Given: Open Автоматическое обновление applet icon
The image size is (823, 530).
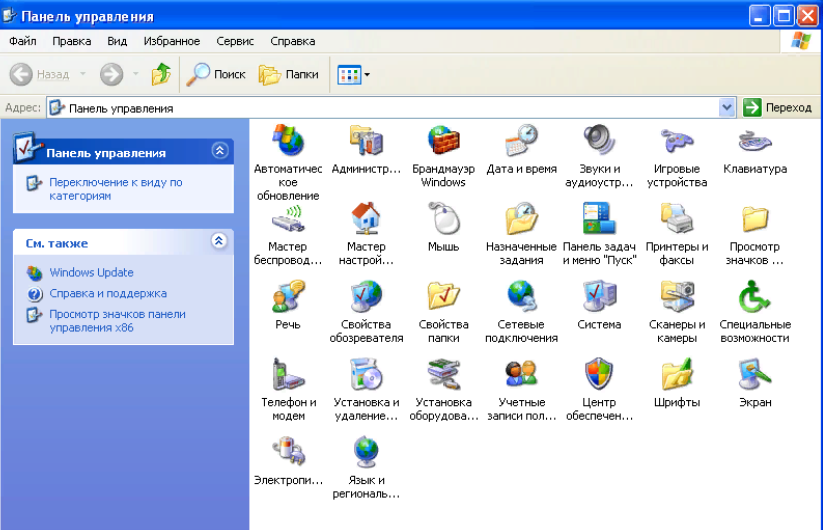Looking at the screenshot, I should [288, 141].
